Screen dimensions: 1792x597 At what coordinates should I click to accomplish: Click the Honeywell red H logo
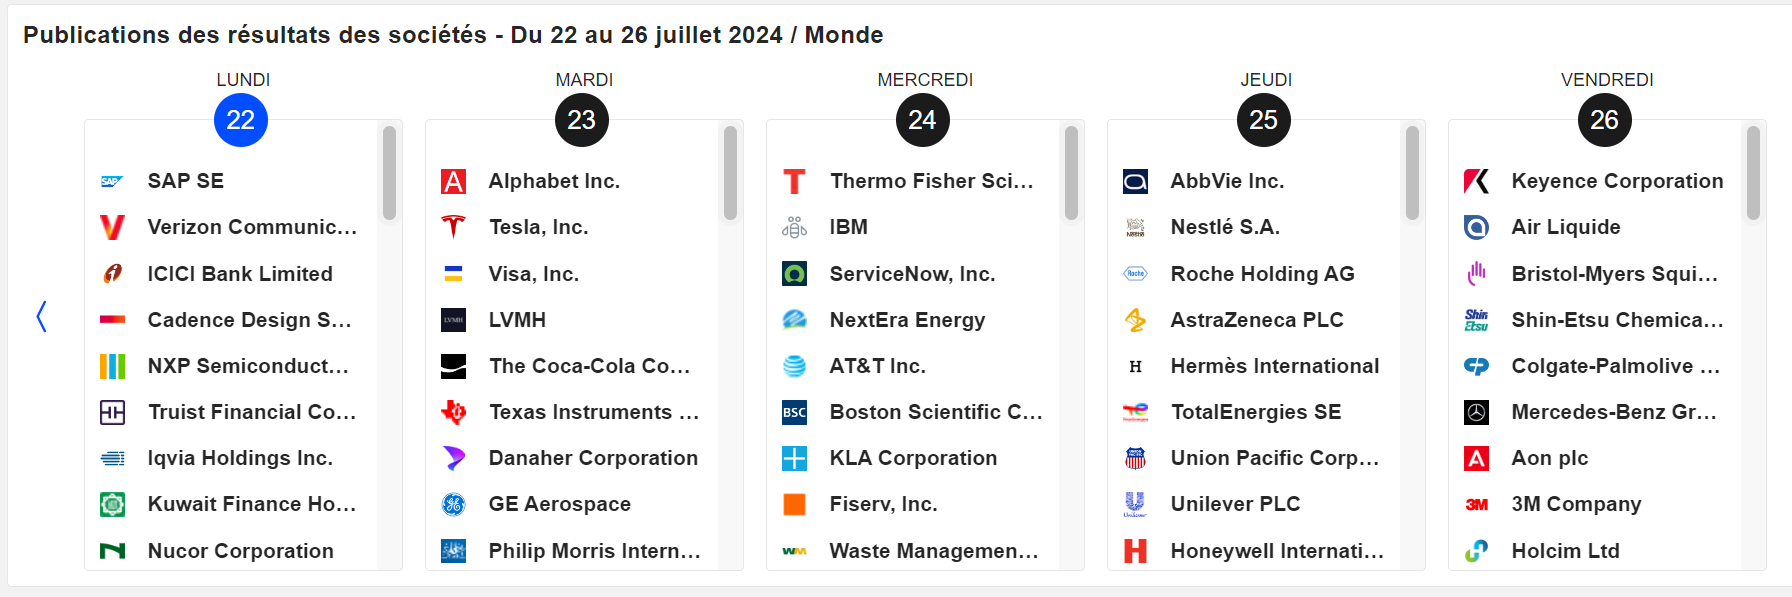click(x=1135, y=551)
